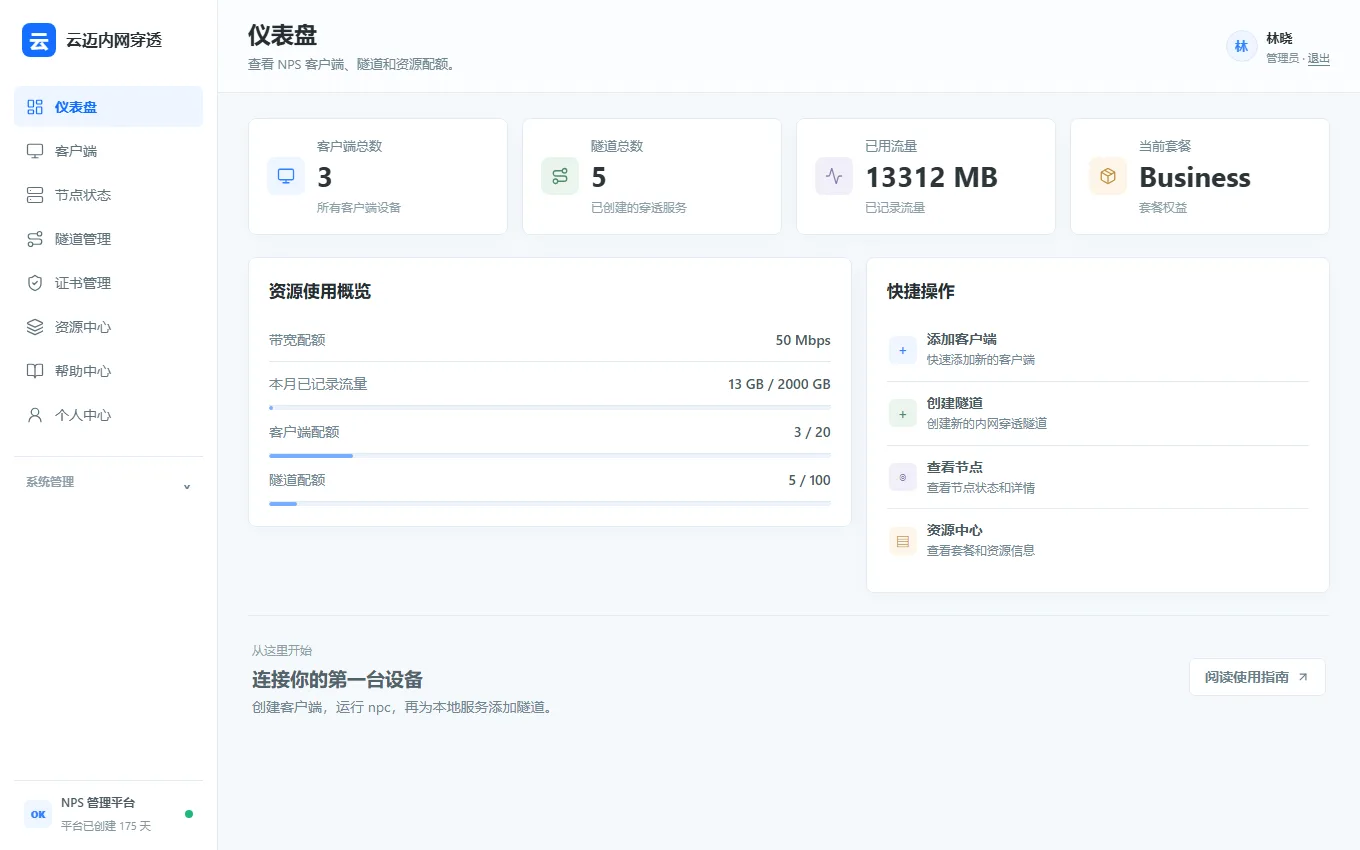Click the 帮助中心 book icon in sidebar

[x=35, y=371]
